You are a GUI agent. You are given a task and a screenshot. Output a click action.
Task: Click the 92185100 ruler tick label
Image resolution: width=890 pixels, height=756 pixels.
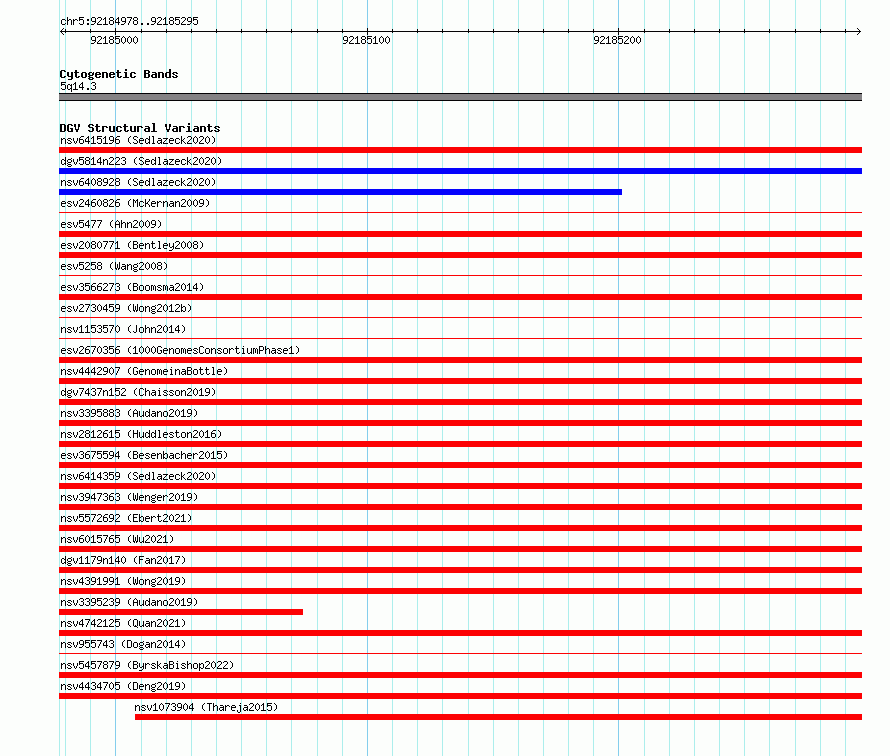pyautogui.click(x=366, y=40)
